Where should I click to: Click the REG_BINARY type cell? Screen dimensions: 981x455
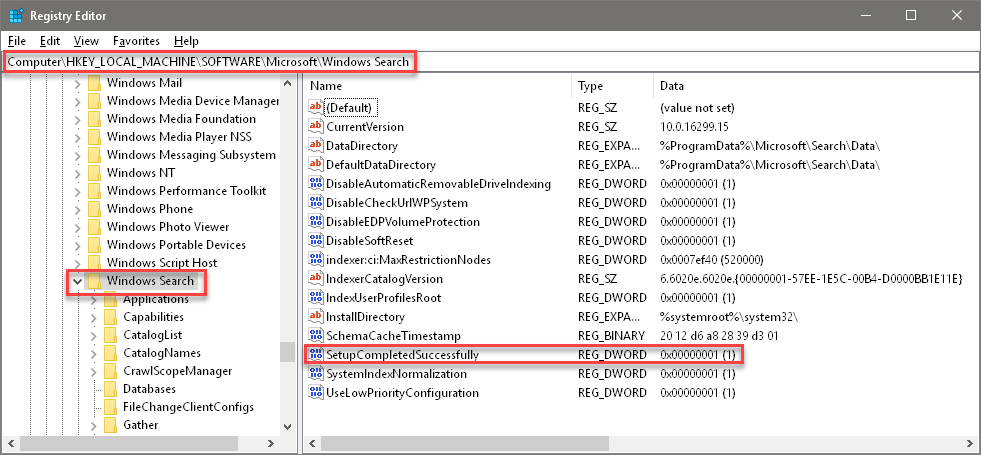(x=609, y=336)
